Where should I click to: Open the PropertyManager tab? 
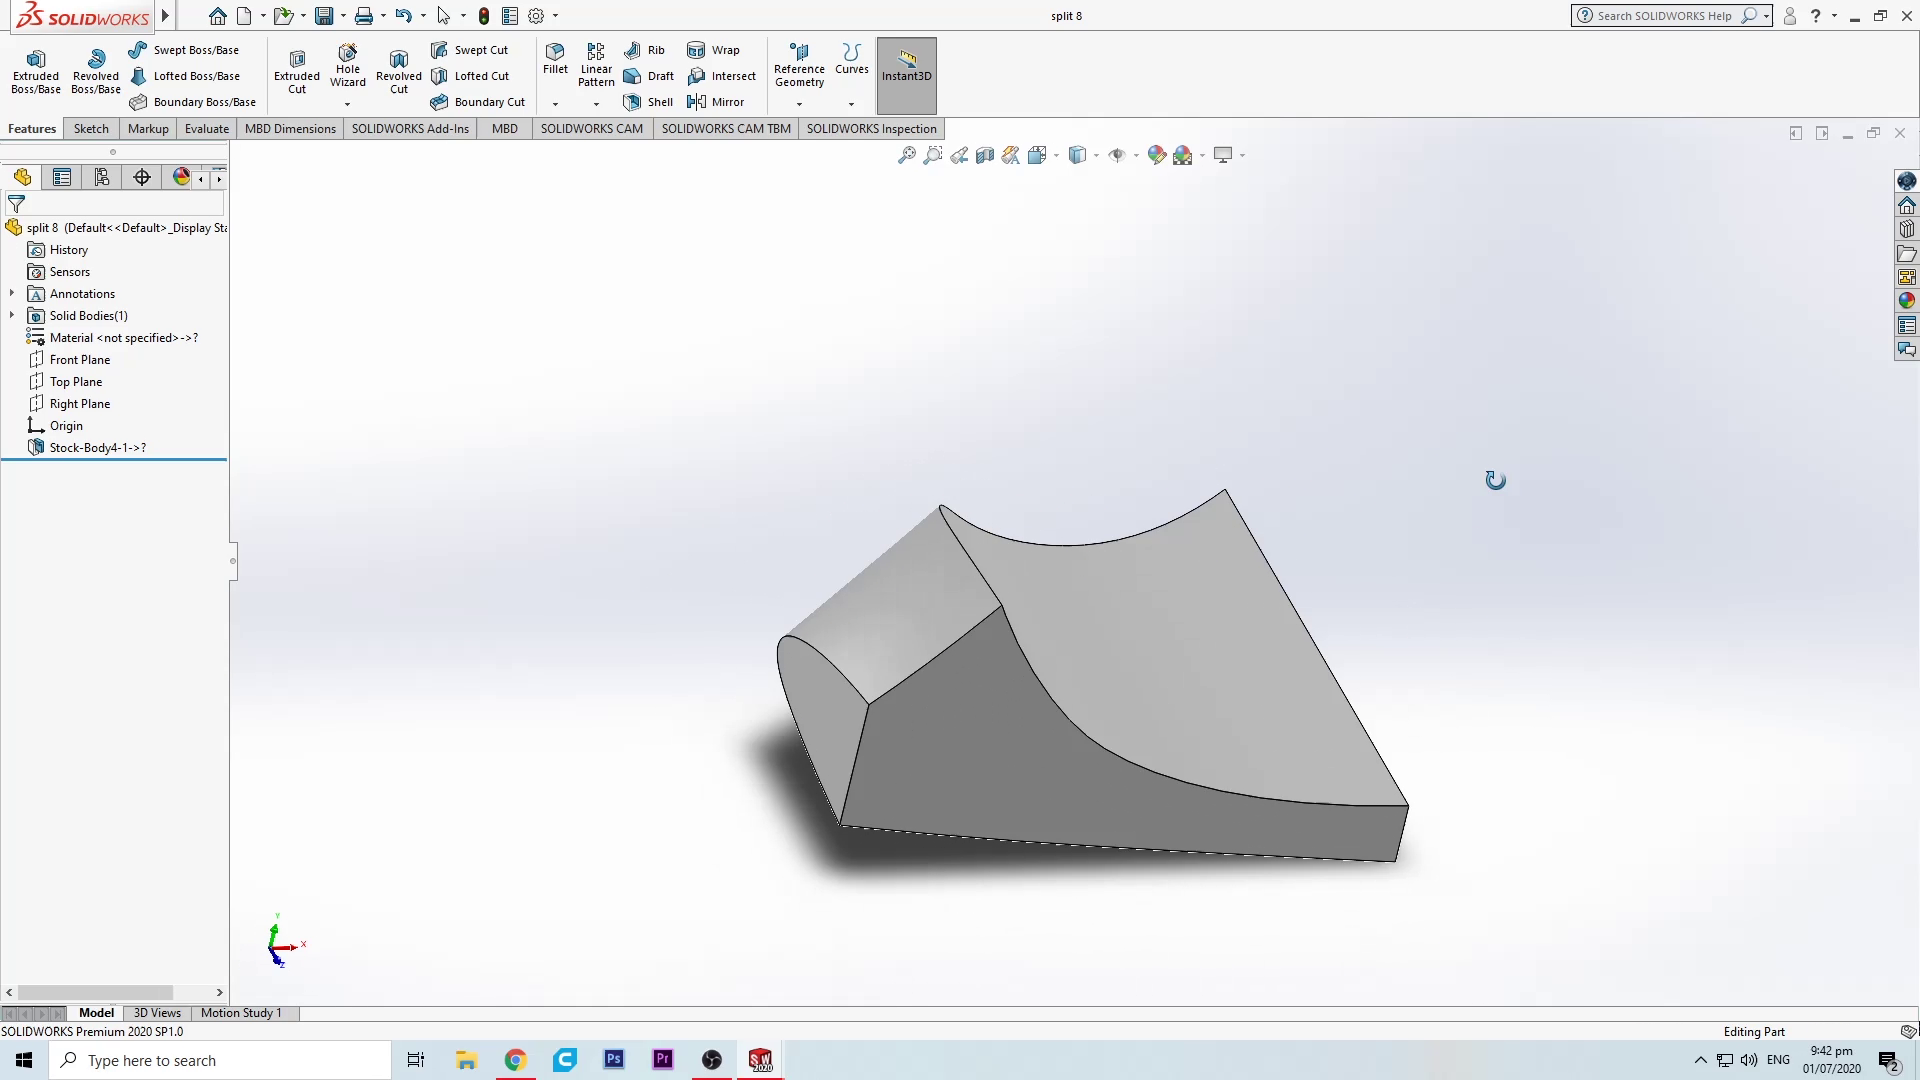(x=62, y=177)
